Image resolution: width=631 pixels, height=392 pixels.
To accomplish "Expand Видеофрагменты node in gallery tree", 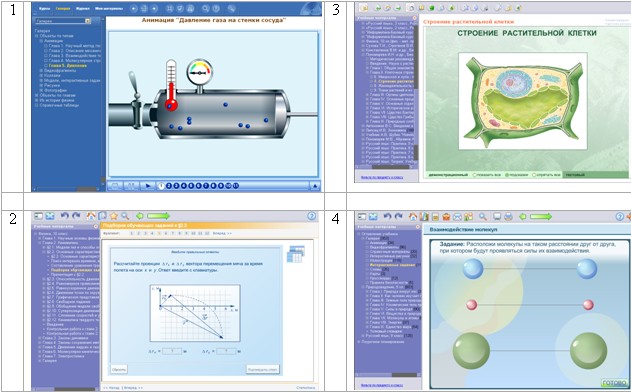I will tap(41, 70).
